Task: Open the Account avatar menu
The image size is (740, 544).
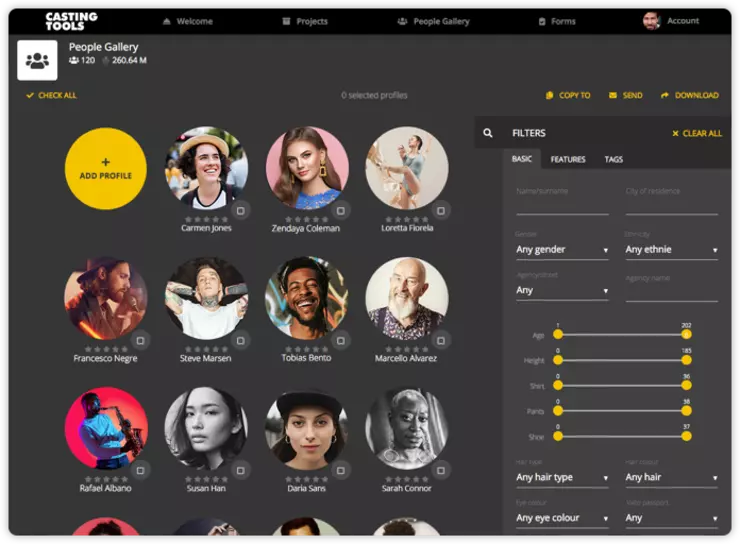Action: click(652, 21)
